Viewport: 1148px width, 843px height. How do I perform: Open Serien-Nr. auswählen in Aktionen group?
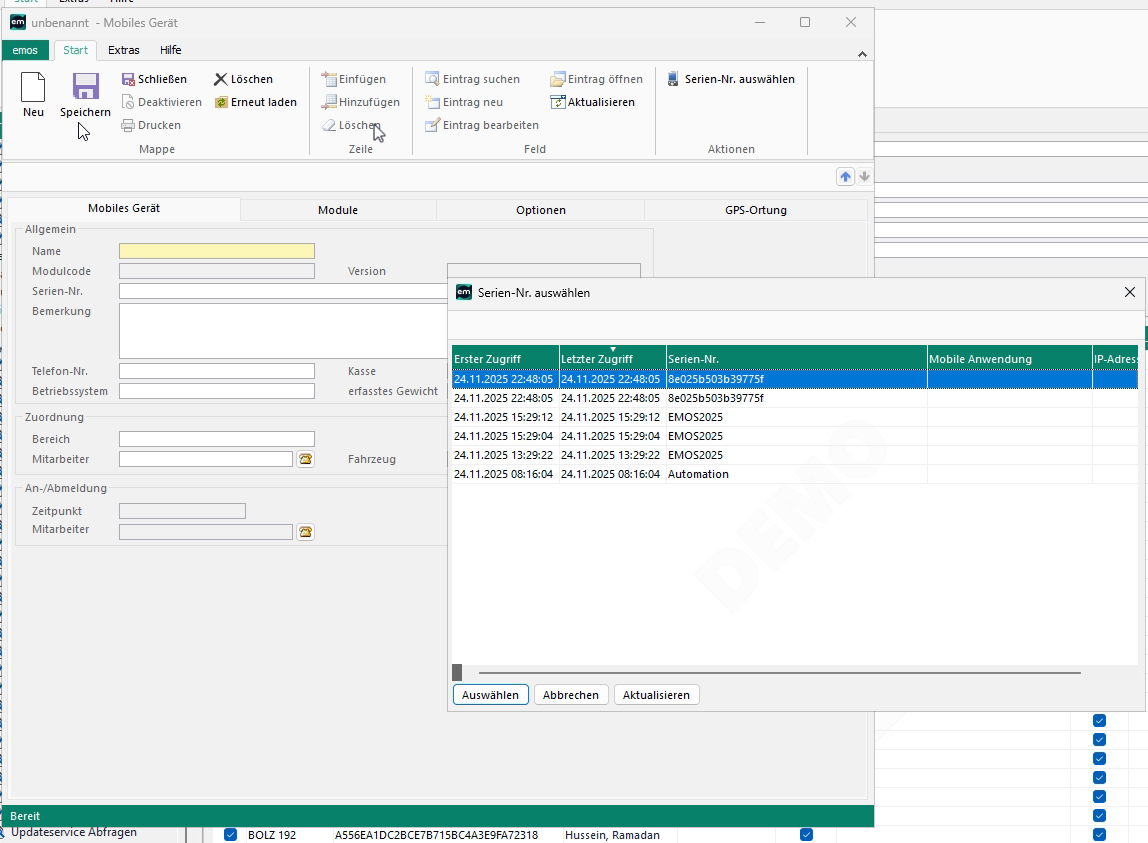click(x=673, y=79)
